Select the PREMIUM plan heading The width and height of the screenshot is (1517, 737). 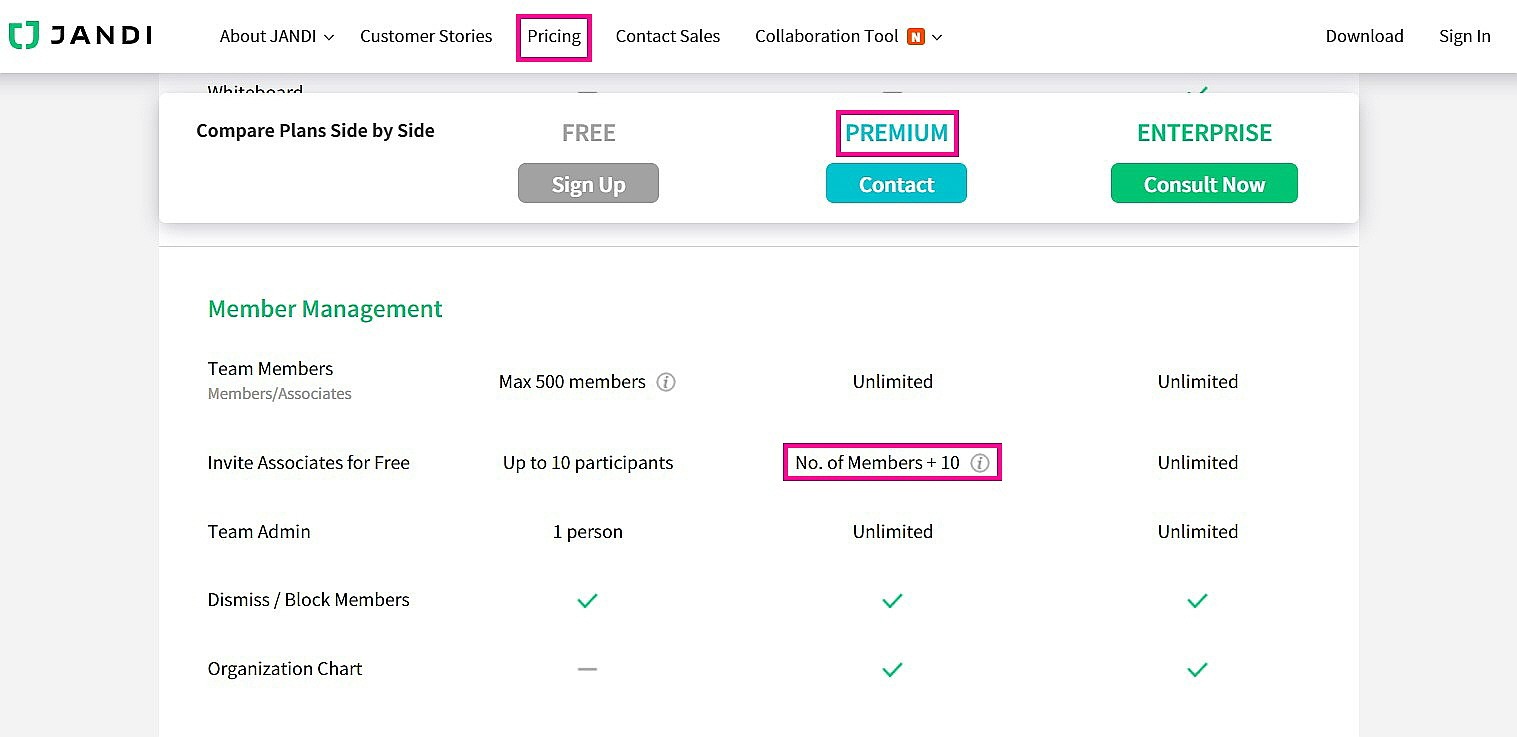pos(896,133)
